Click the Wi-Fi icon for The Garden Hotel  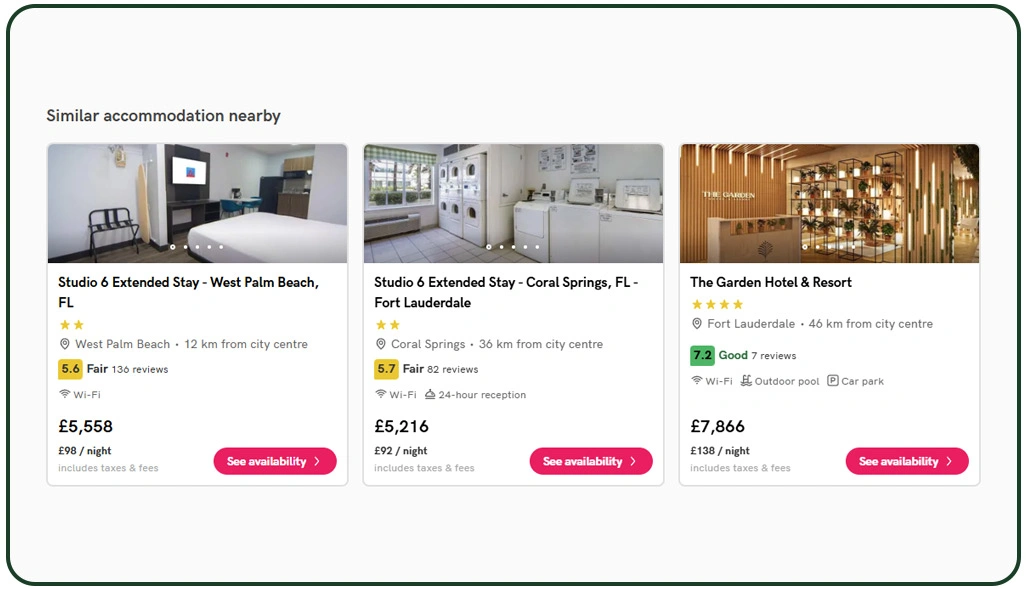tap(697, 381)
